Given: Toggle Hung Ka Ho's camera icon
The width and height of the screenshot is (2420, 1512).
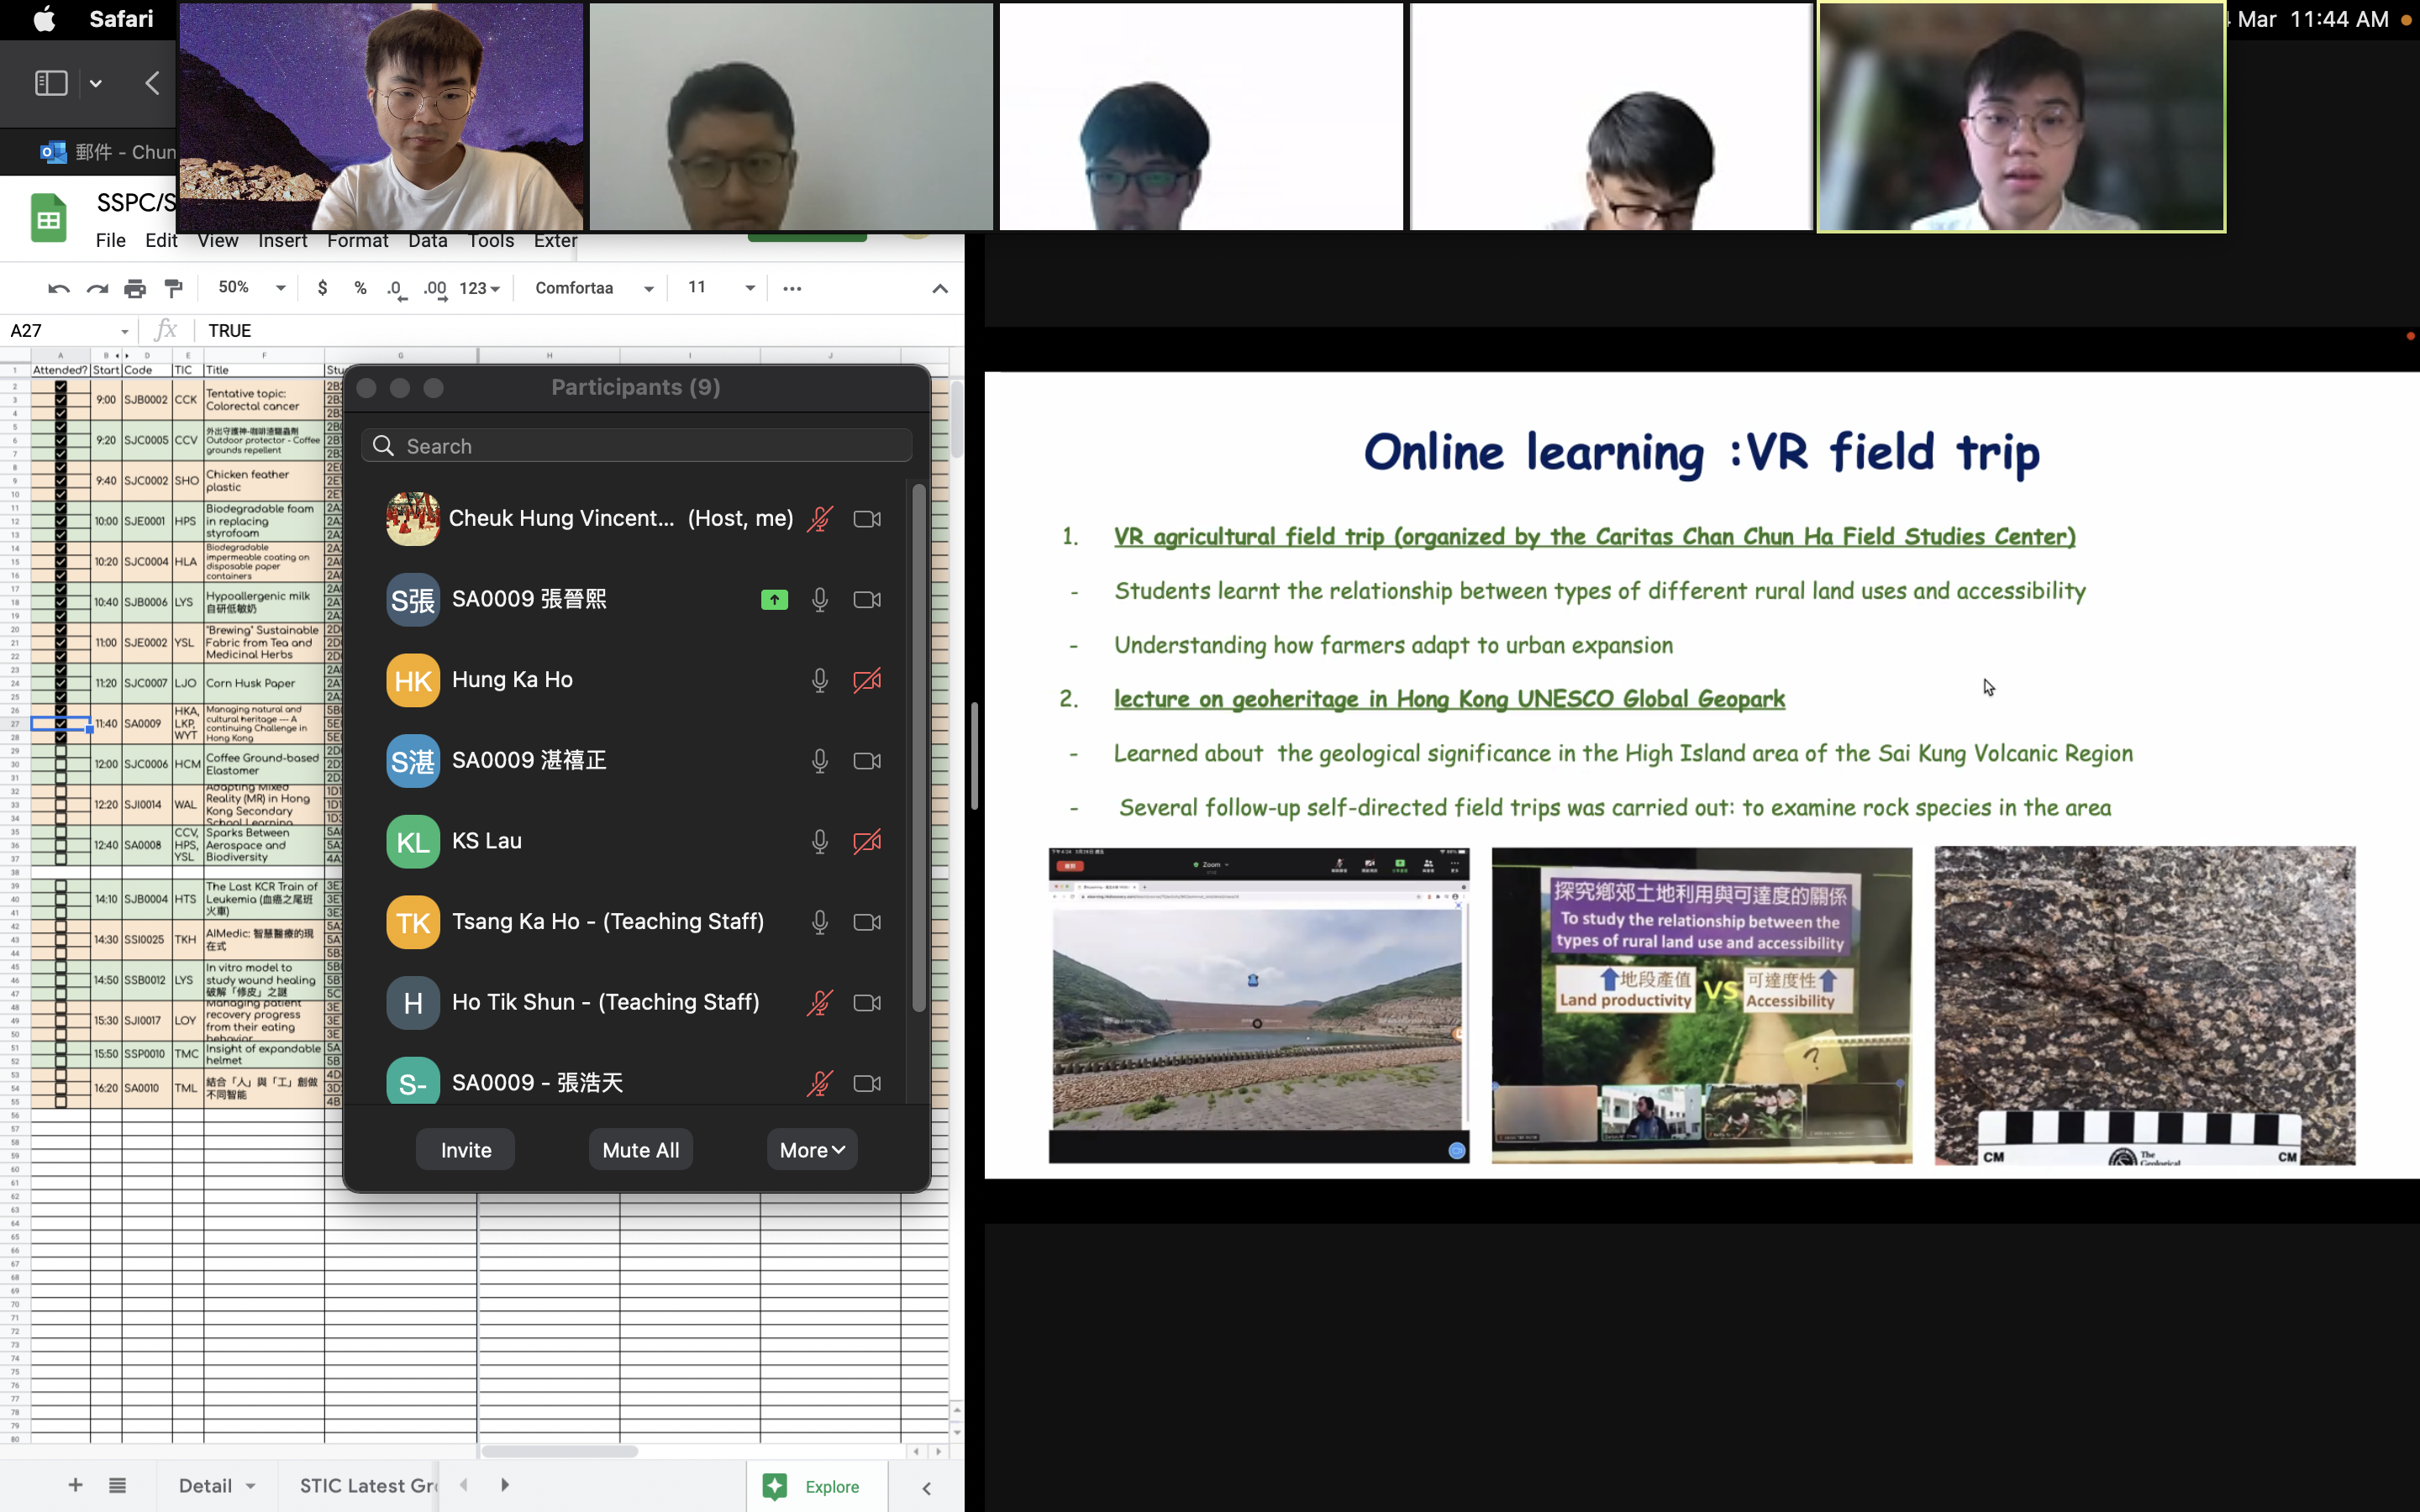Looking at the screenshot, I should tap(866, 680).
